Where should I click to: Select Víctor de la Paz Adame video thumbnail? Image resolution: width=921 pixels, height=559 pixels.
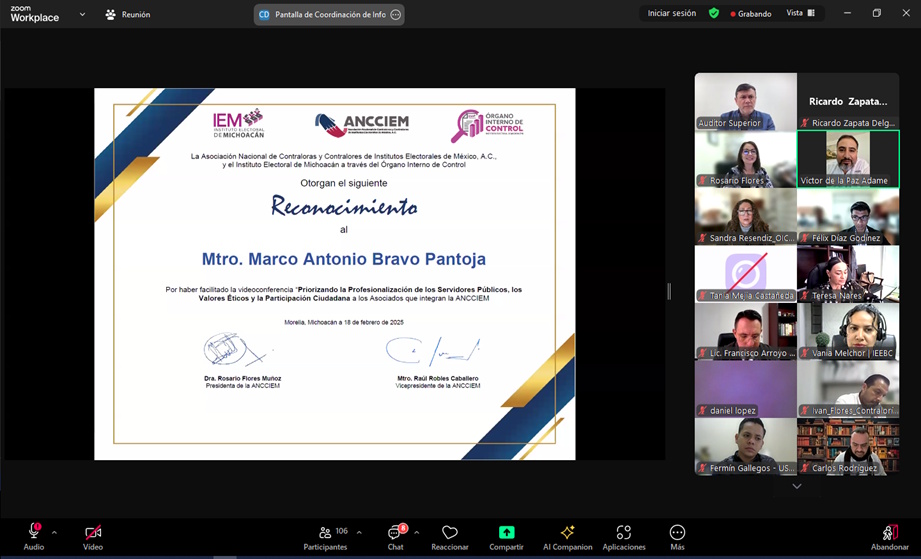pyautogui.click(x=848, y=159)
